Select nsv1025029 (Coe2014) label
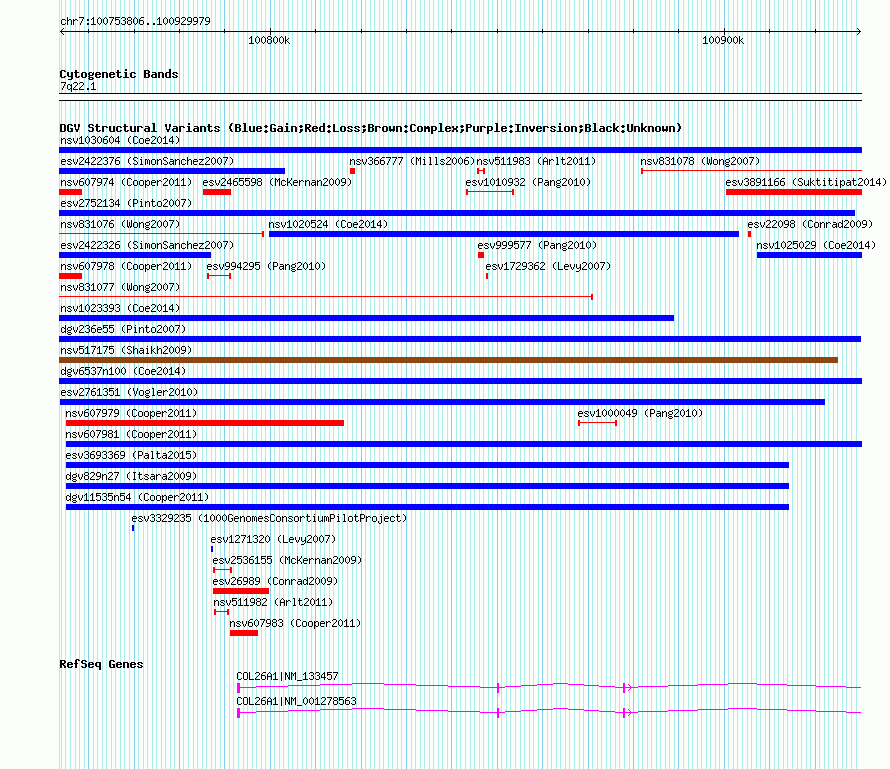Screen dimensions: 890x769 (x=816, y=245)
